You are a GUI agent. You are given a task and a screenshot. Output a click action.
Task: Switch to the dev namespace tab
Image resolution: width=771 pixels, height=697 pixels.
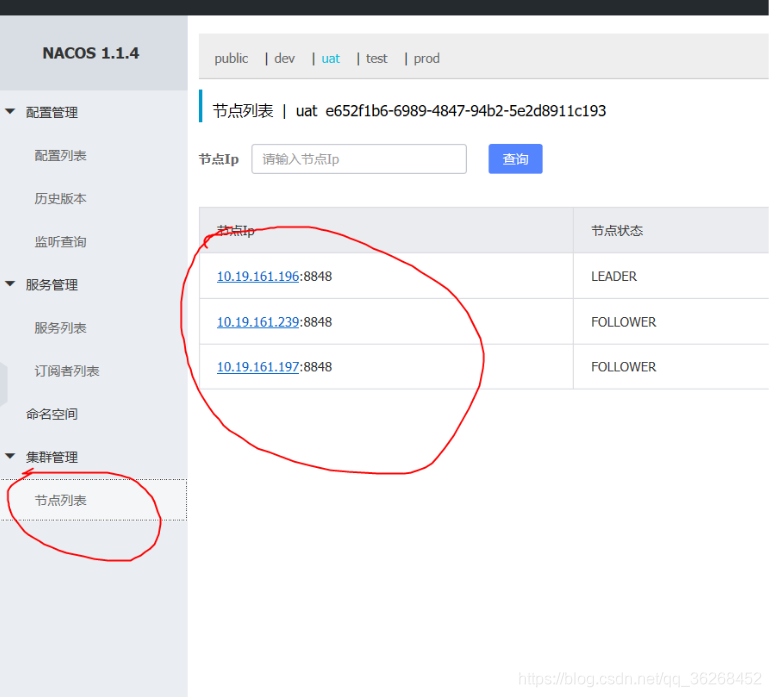pos(285,58)
